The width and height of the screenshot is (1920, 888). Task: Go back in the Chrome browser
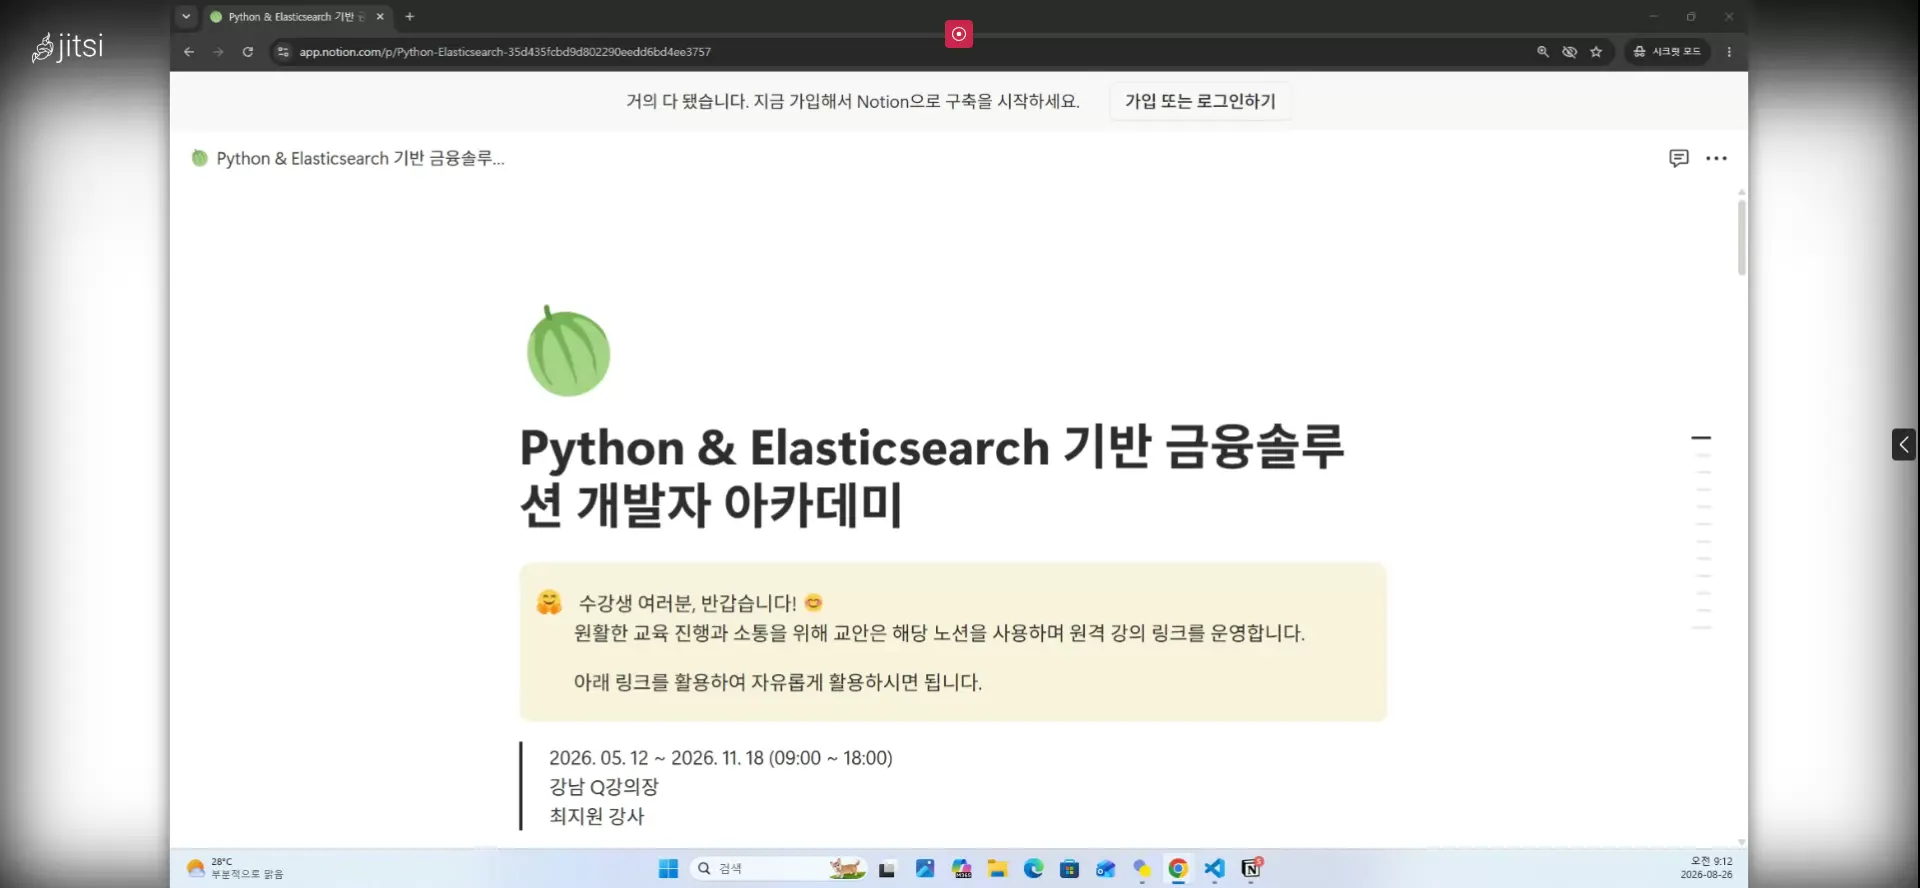(189, 52)
